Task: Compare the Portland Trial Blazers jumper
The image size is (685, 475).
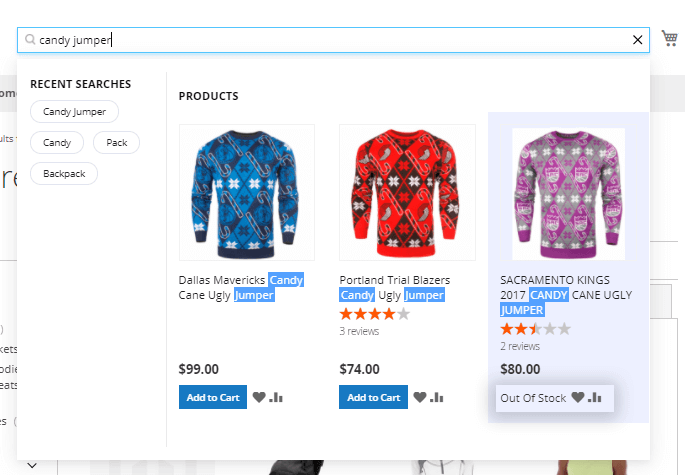Action: coord(437,397)
